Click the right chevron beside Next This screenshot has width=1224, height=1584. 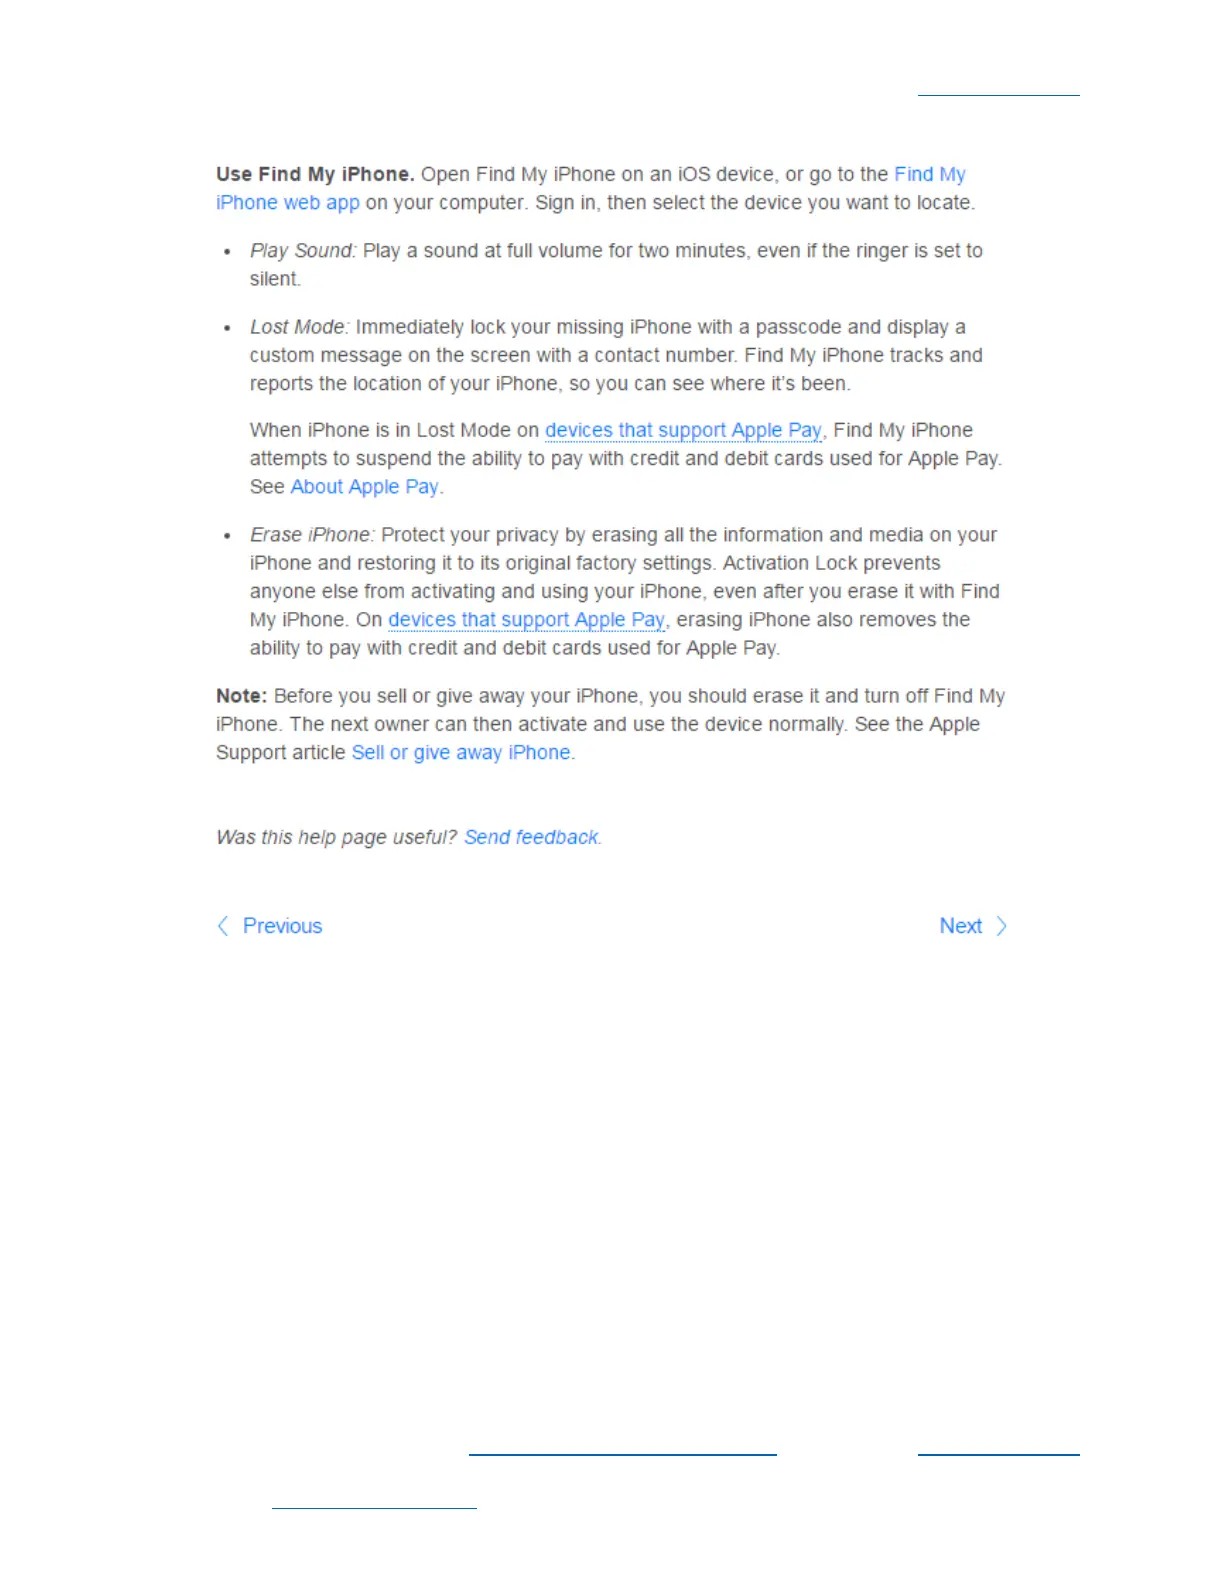point(1001,926)
